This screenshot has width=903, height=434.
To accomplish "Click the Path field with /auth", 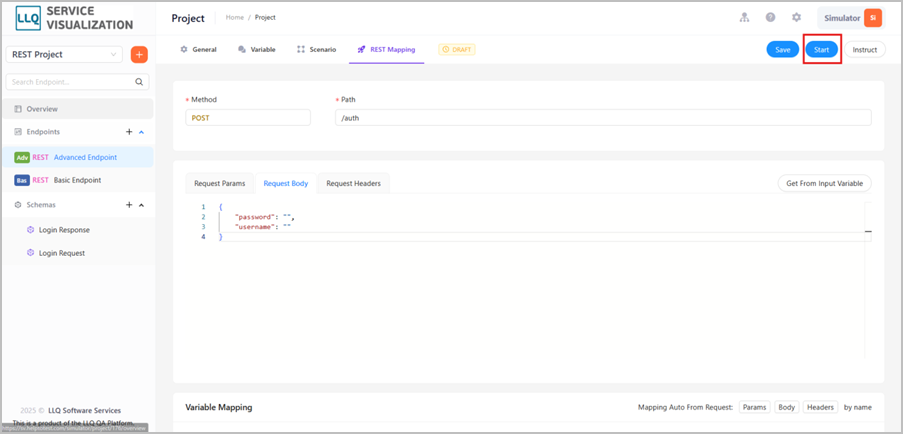I will coord(603,117).
